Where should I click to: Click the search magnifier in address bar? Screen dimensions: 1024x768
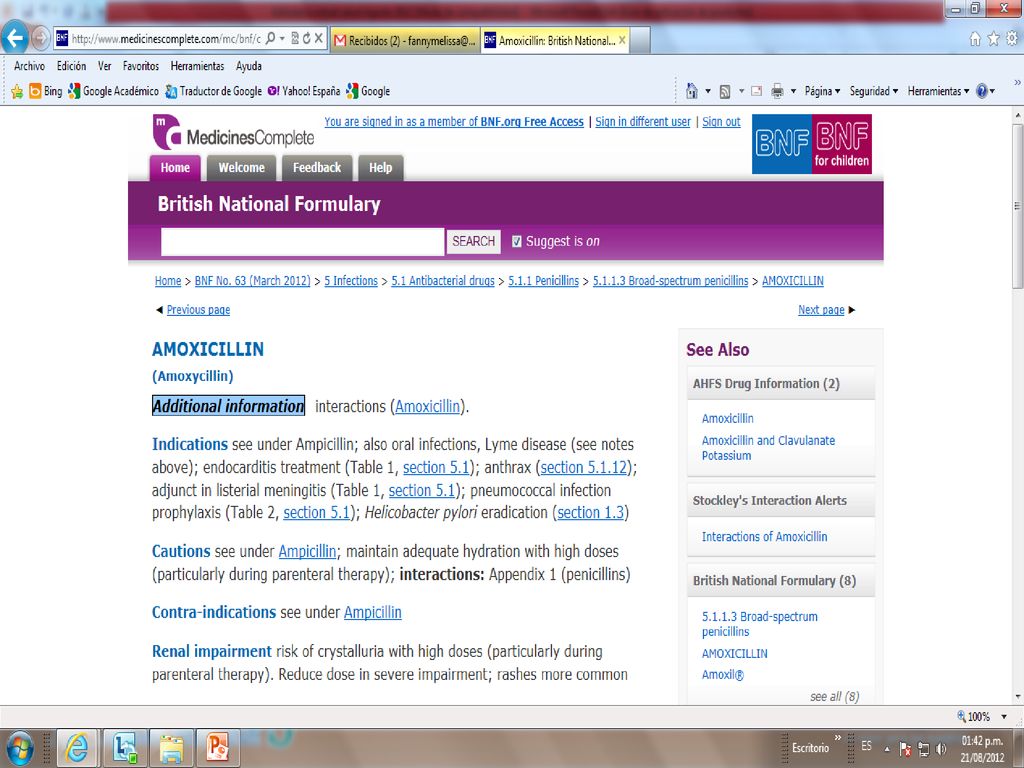270,39
